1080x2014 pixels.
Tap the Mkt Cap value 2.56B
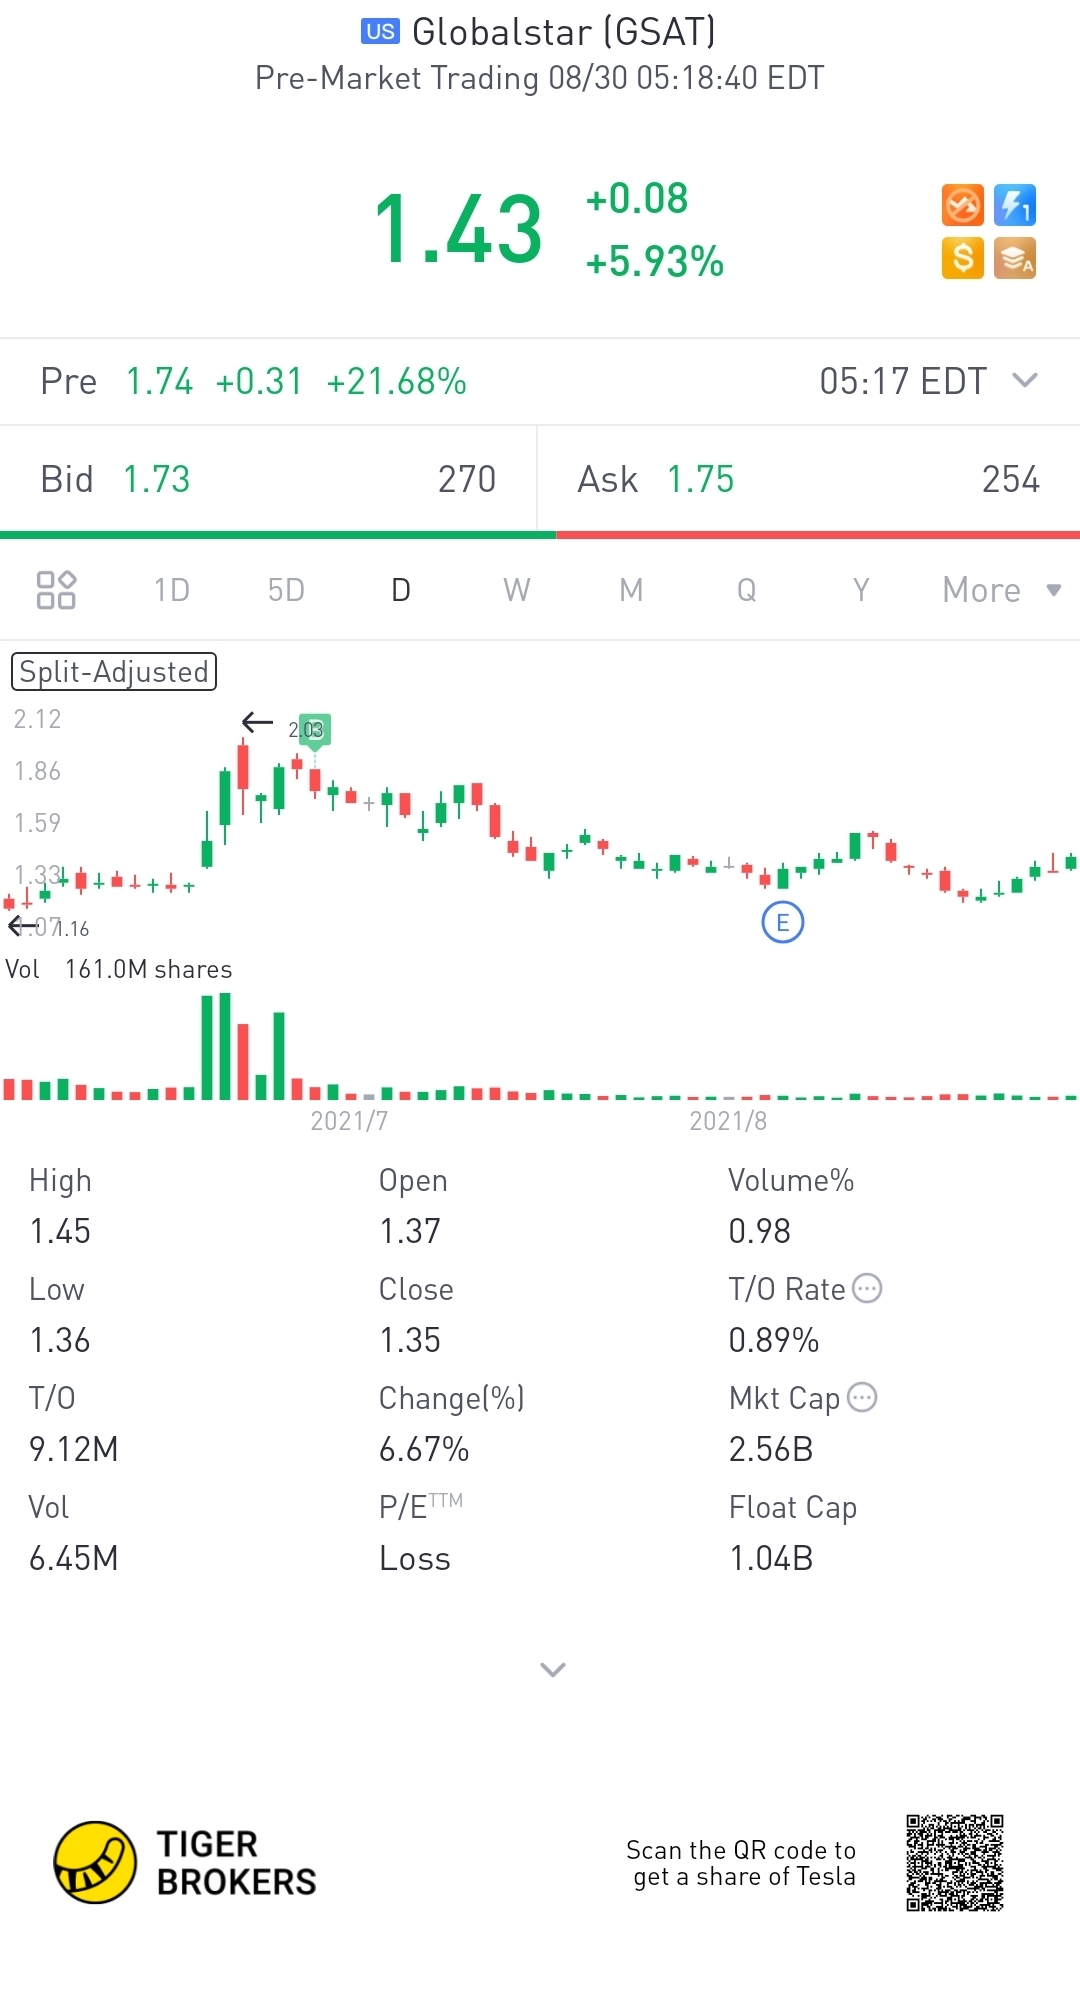[x=771, y=1449]
